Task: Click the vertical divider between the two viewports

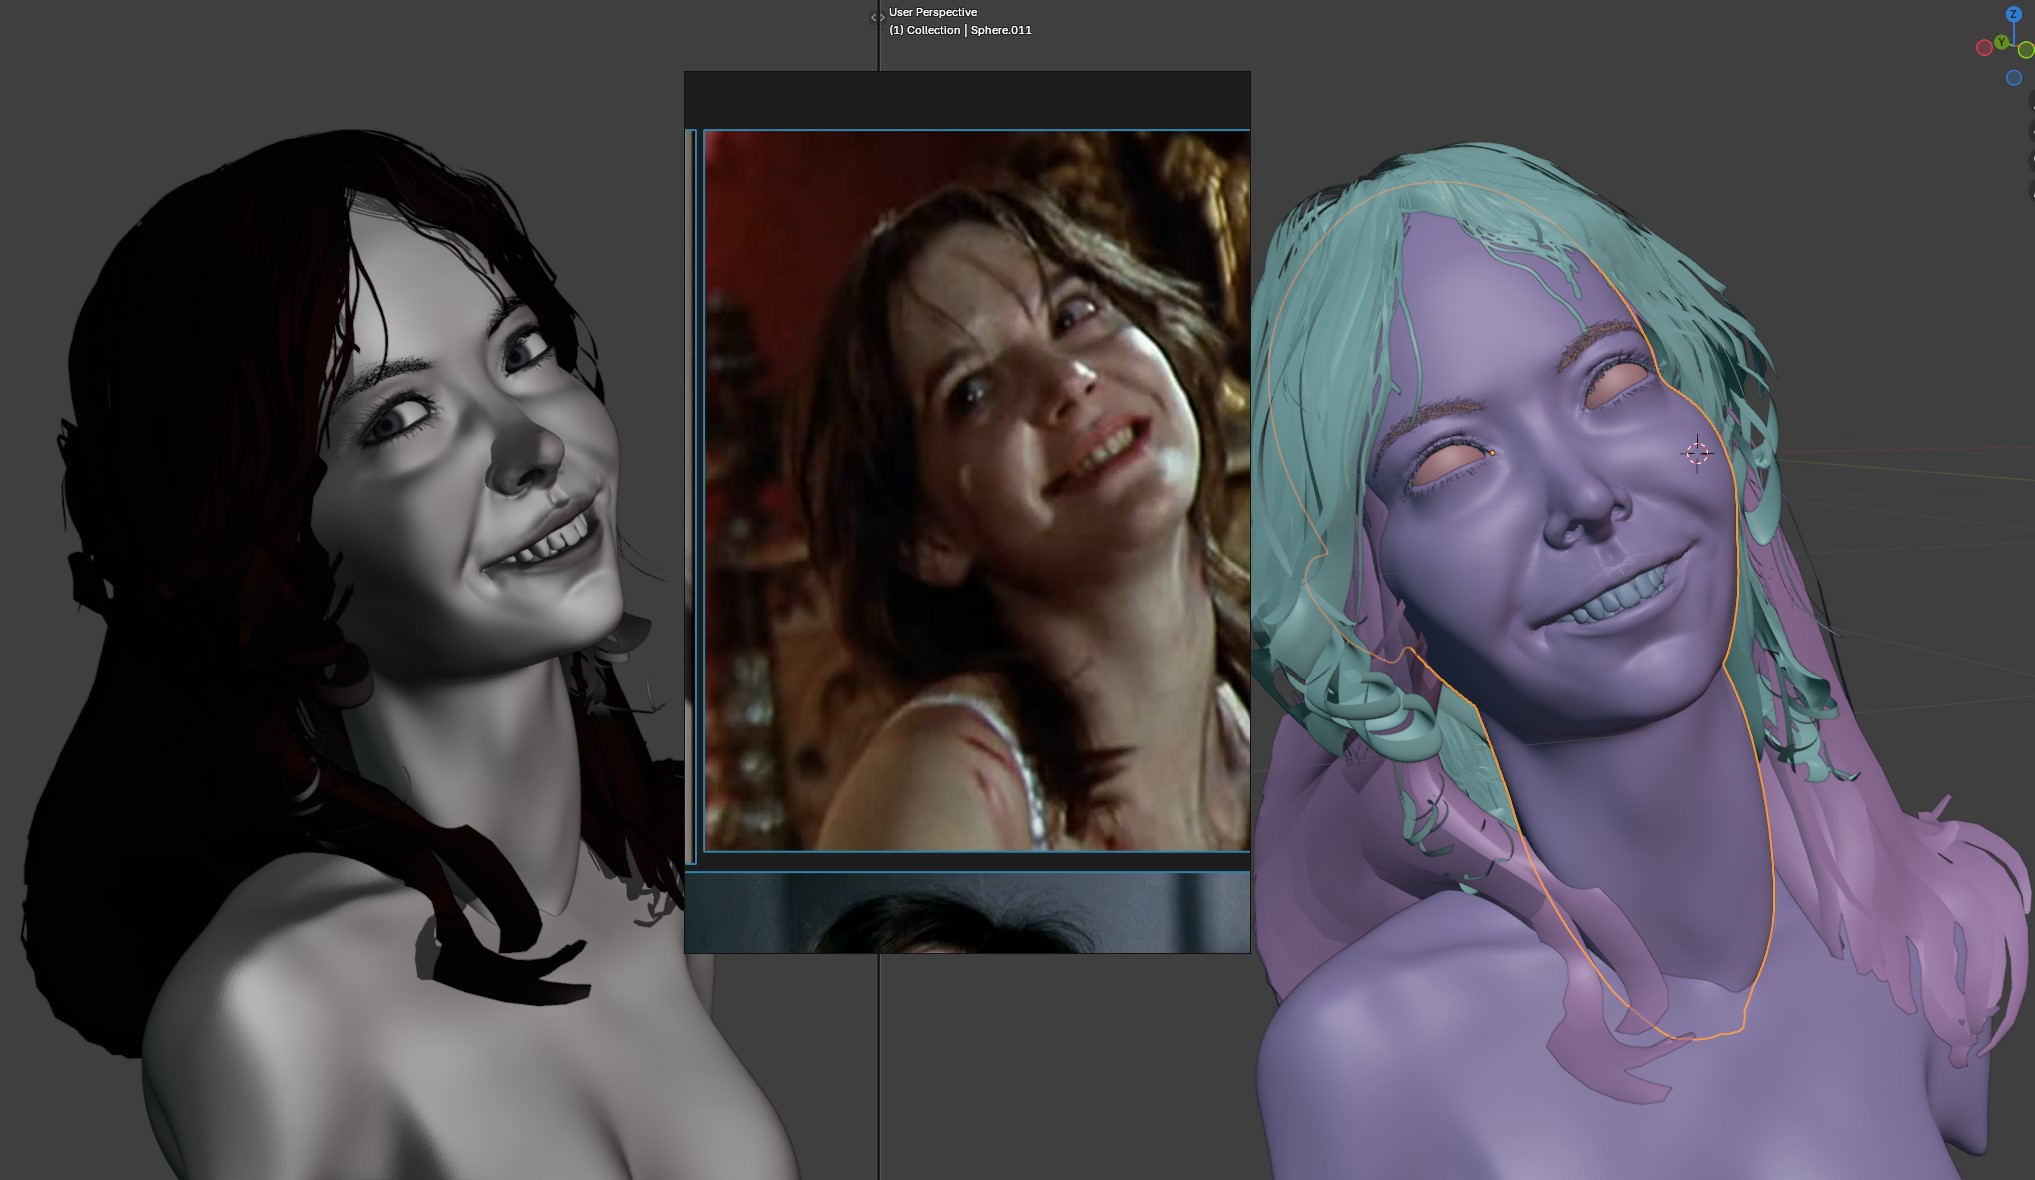Action: 879,1060
